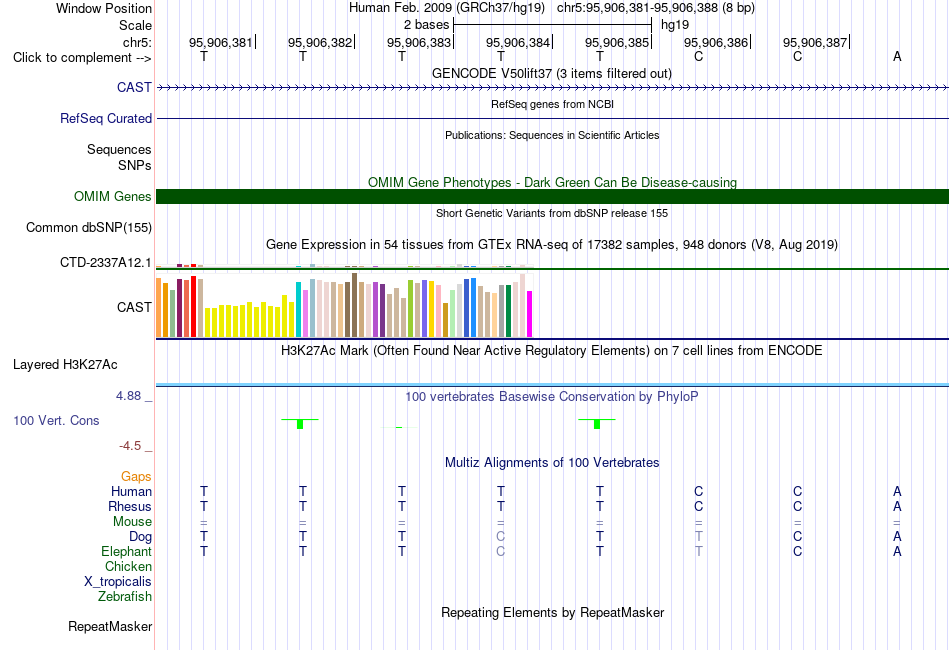
Task: Click ruler position '95,906,387'
Action: pyautogui.click(x=815, y=42)
